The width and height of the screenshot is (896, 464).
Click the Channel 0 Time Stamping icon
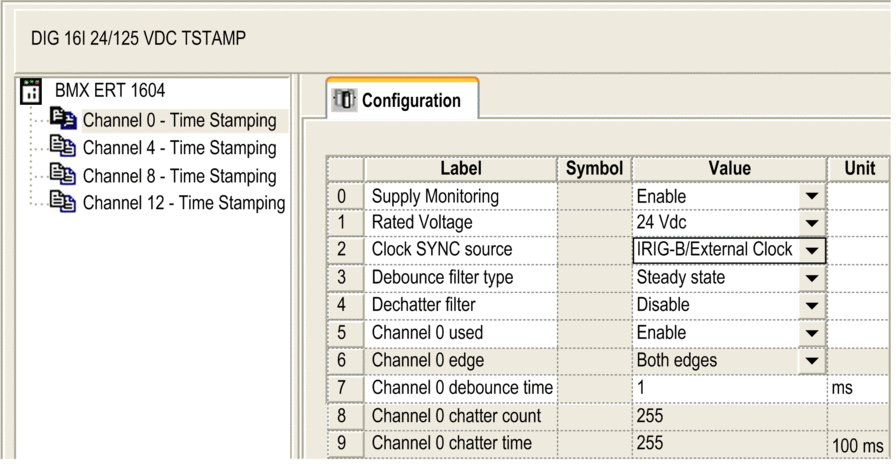62,119
